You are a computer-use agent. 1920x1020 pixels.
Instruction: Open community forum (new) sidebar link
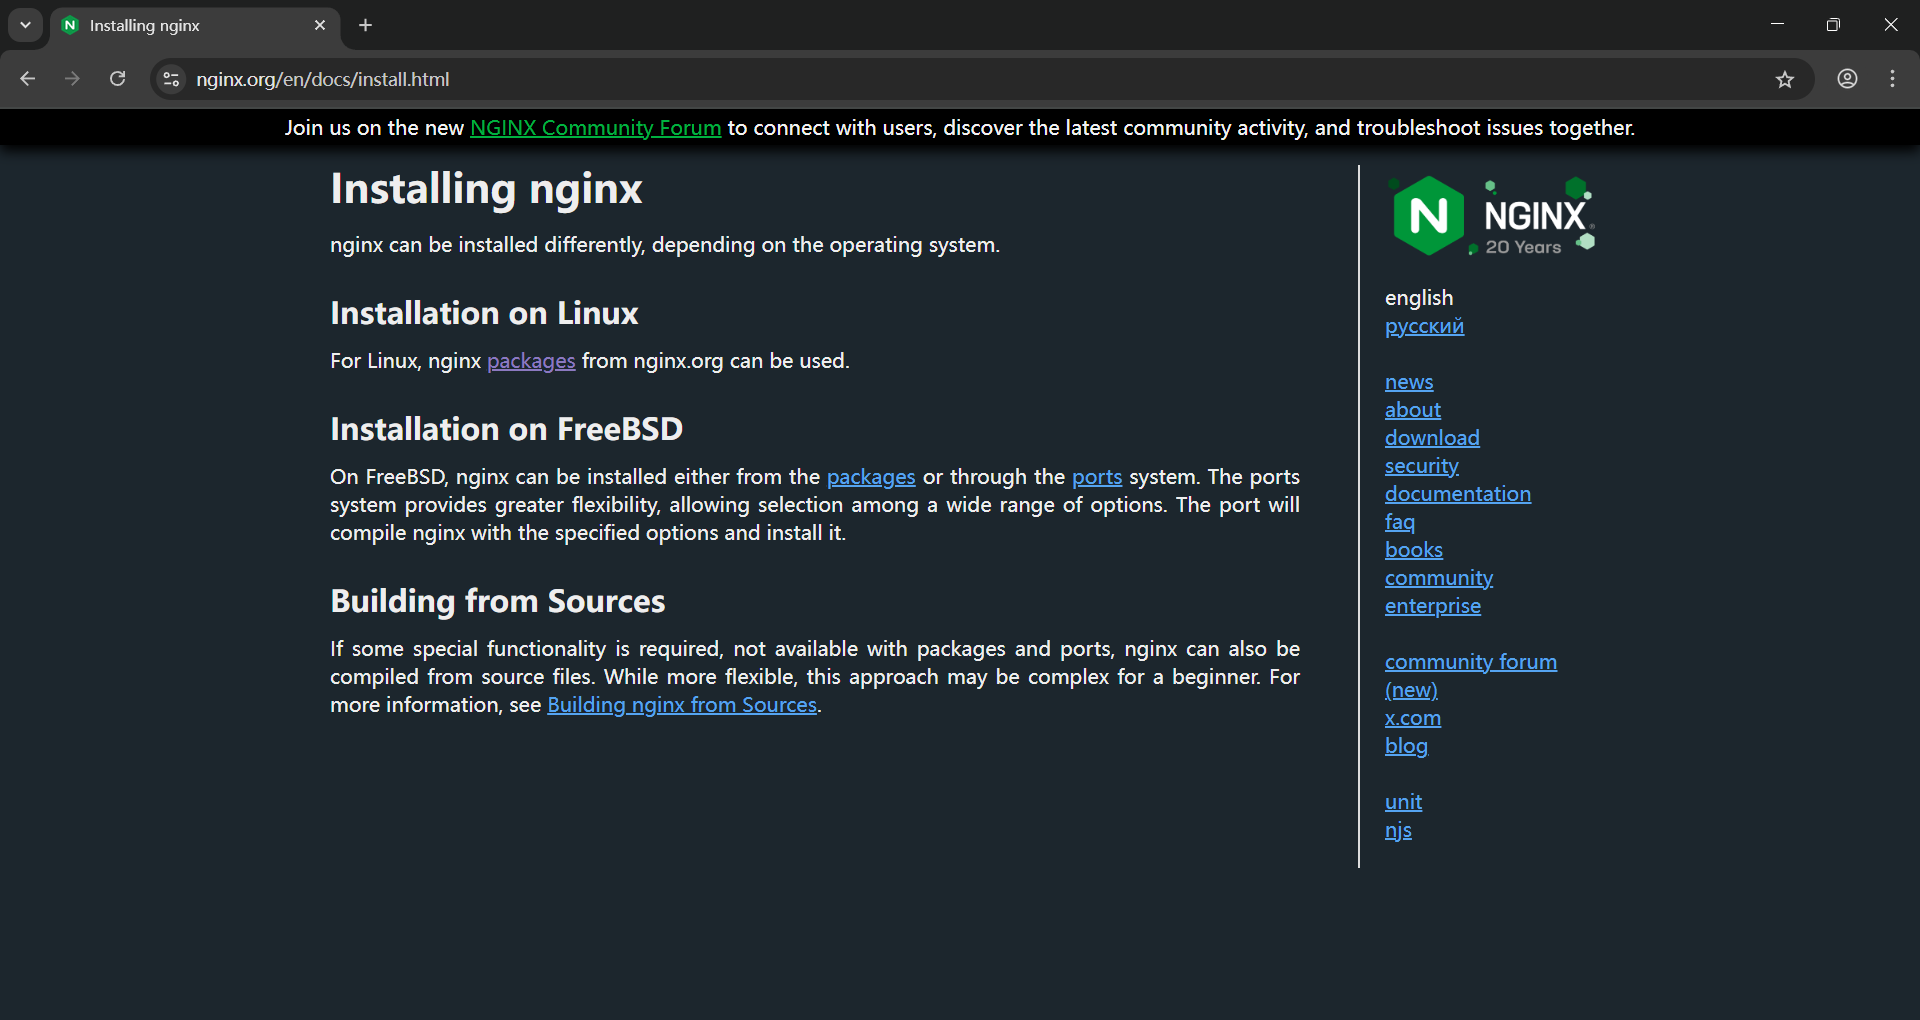pyautogui.click(x=1471, y=675)
